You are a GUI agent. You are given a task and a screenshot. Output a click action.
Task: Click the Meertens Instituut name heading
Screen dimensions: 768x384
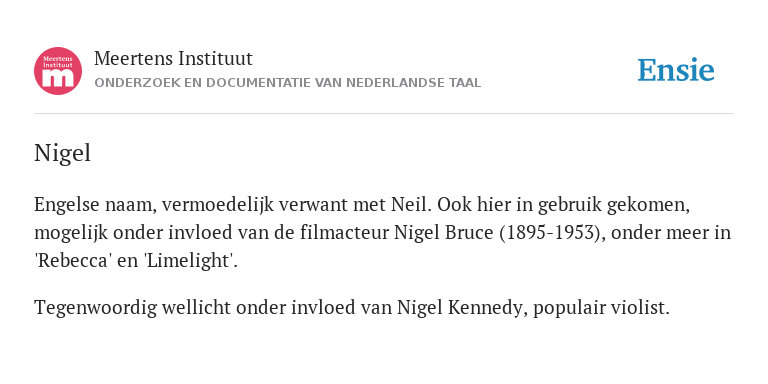tap(173, 59)
